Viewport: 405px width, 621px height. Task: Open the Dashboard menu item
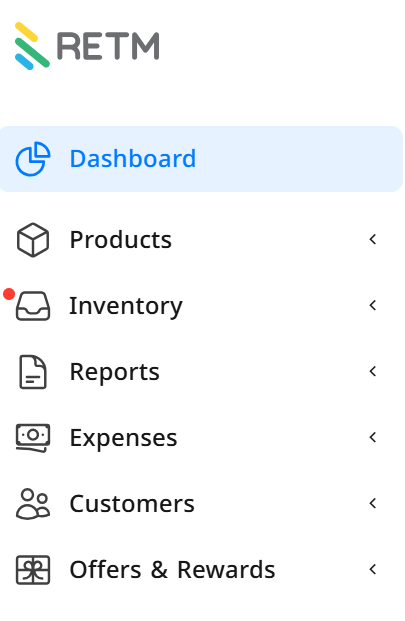point(201,159)
